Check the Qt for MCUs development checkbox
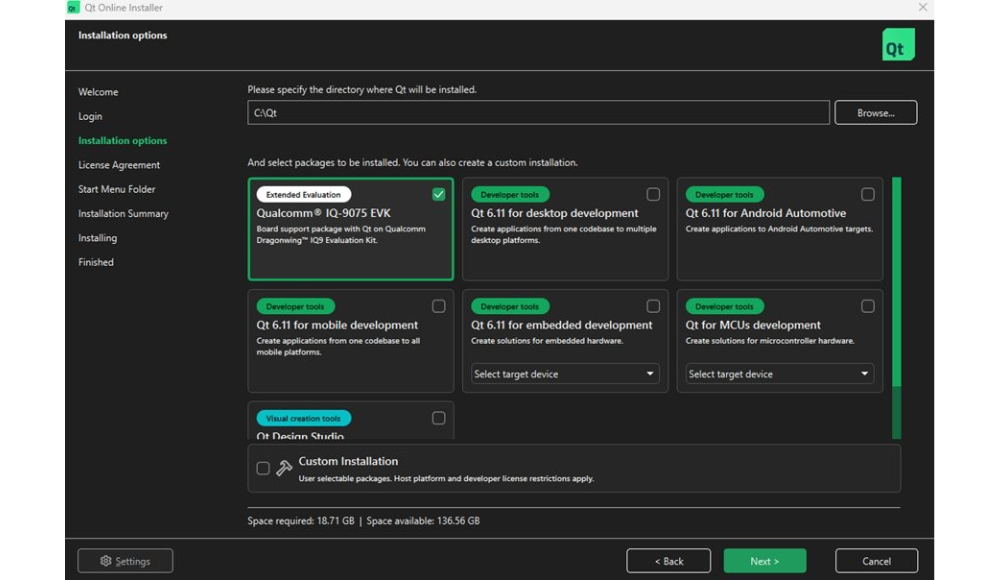This screenshot has width=1000, height=580. [x=867, y=306]
